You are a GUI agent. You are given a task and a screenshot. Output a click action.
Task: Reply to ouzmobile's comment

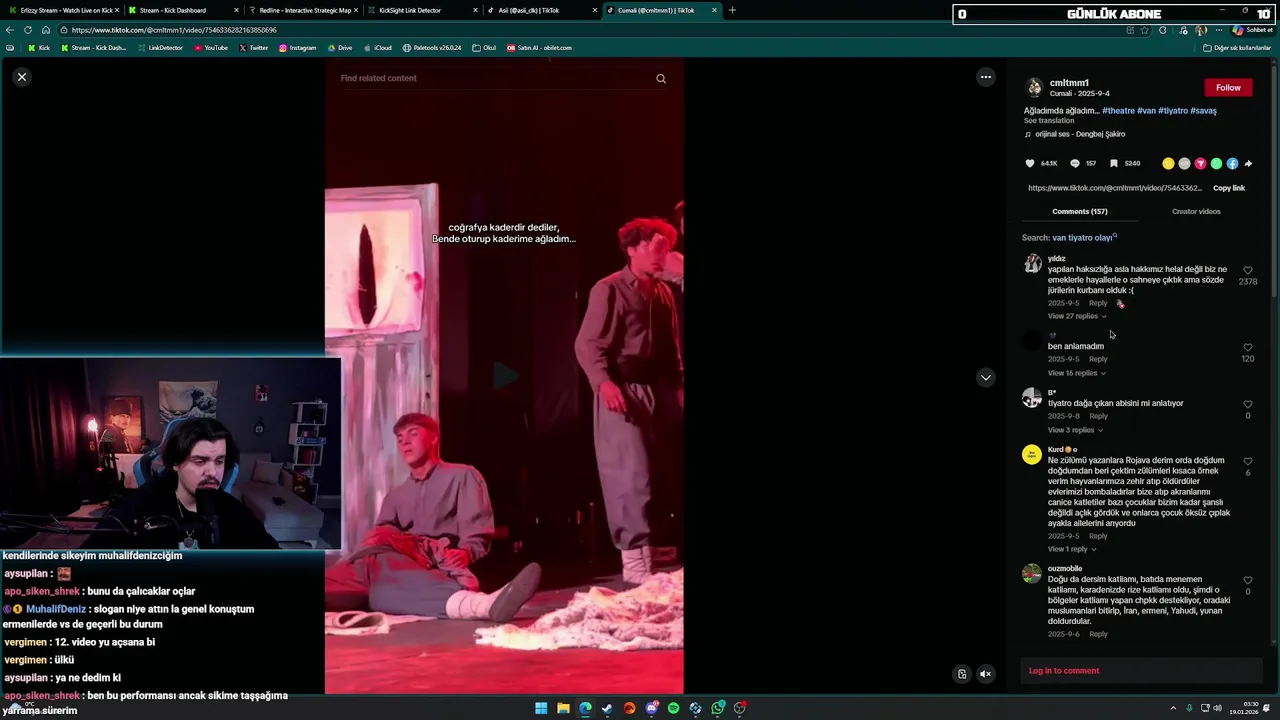click(1098, 634)
